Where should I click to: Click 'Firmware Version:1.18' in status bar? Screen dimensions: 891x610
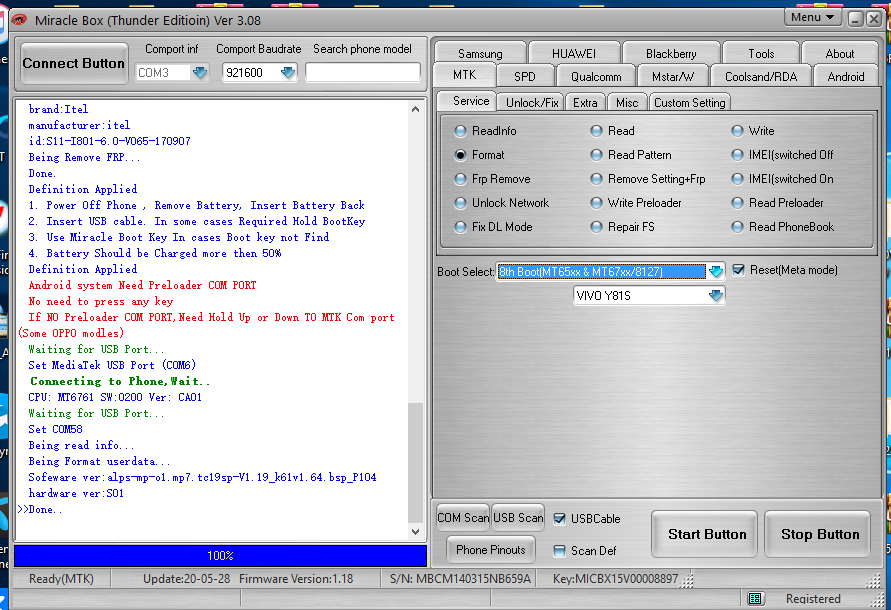(295, 579)
